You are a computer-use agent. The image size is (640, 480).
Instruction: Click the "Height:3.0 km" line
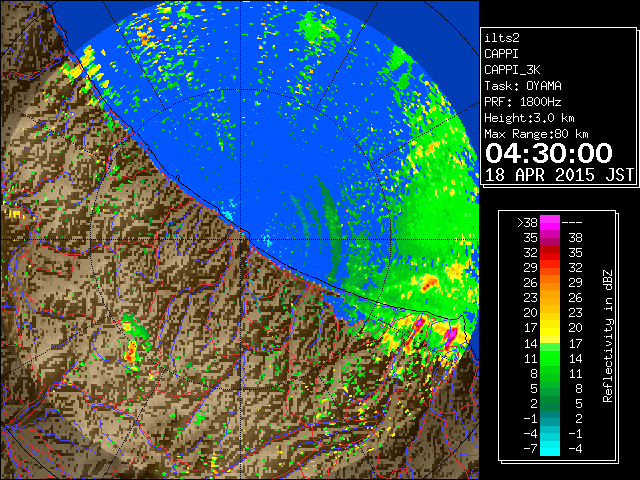[x=529, y=118]
